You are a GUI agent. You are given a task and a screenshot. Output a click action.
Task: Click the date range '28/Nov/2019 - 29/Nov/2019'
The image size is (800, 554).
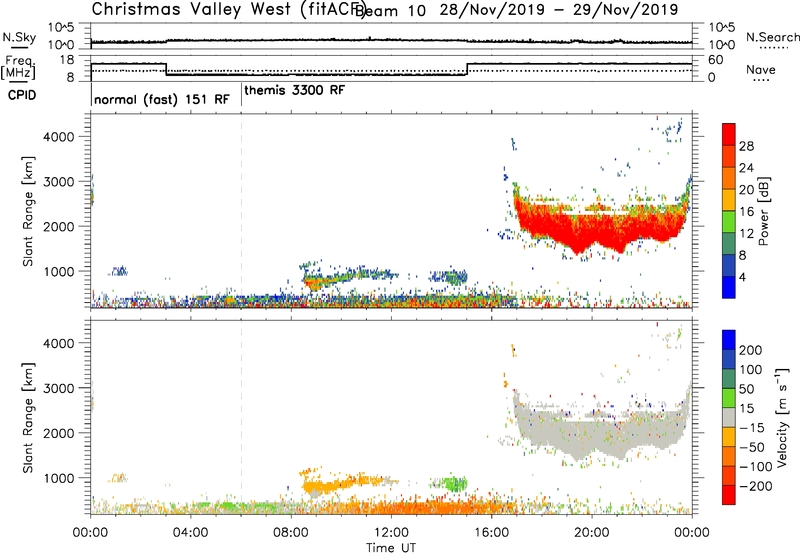[559, 10]
